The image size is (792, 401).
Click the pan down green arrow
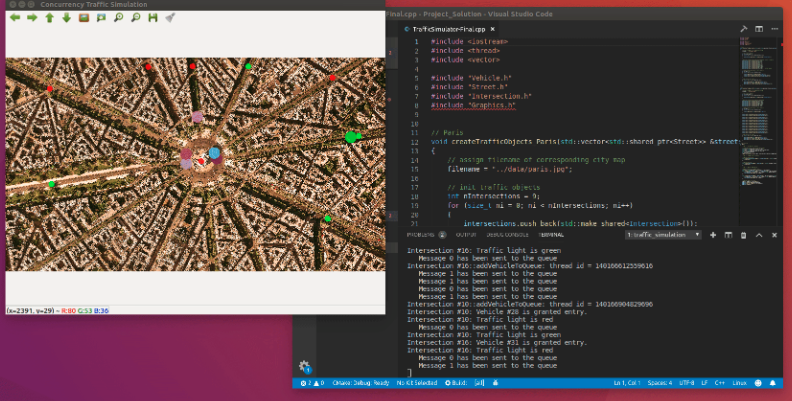67,18
